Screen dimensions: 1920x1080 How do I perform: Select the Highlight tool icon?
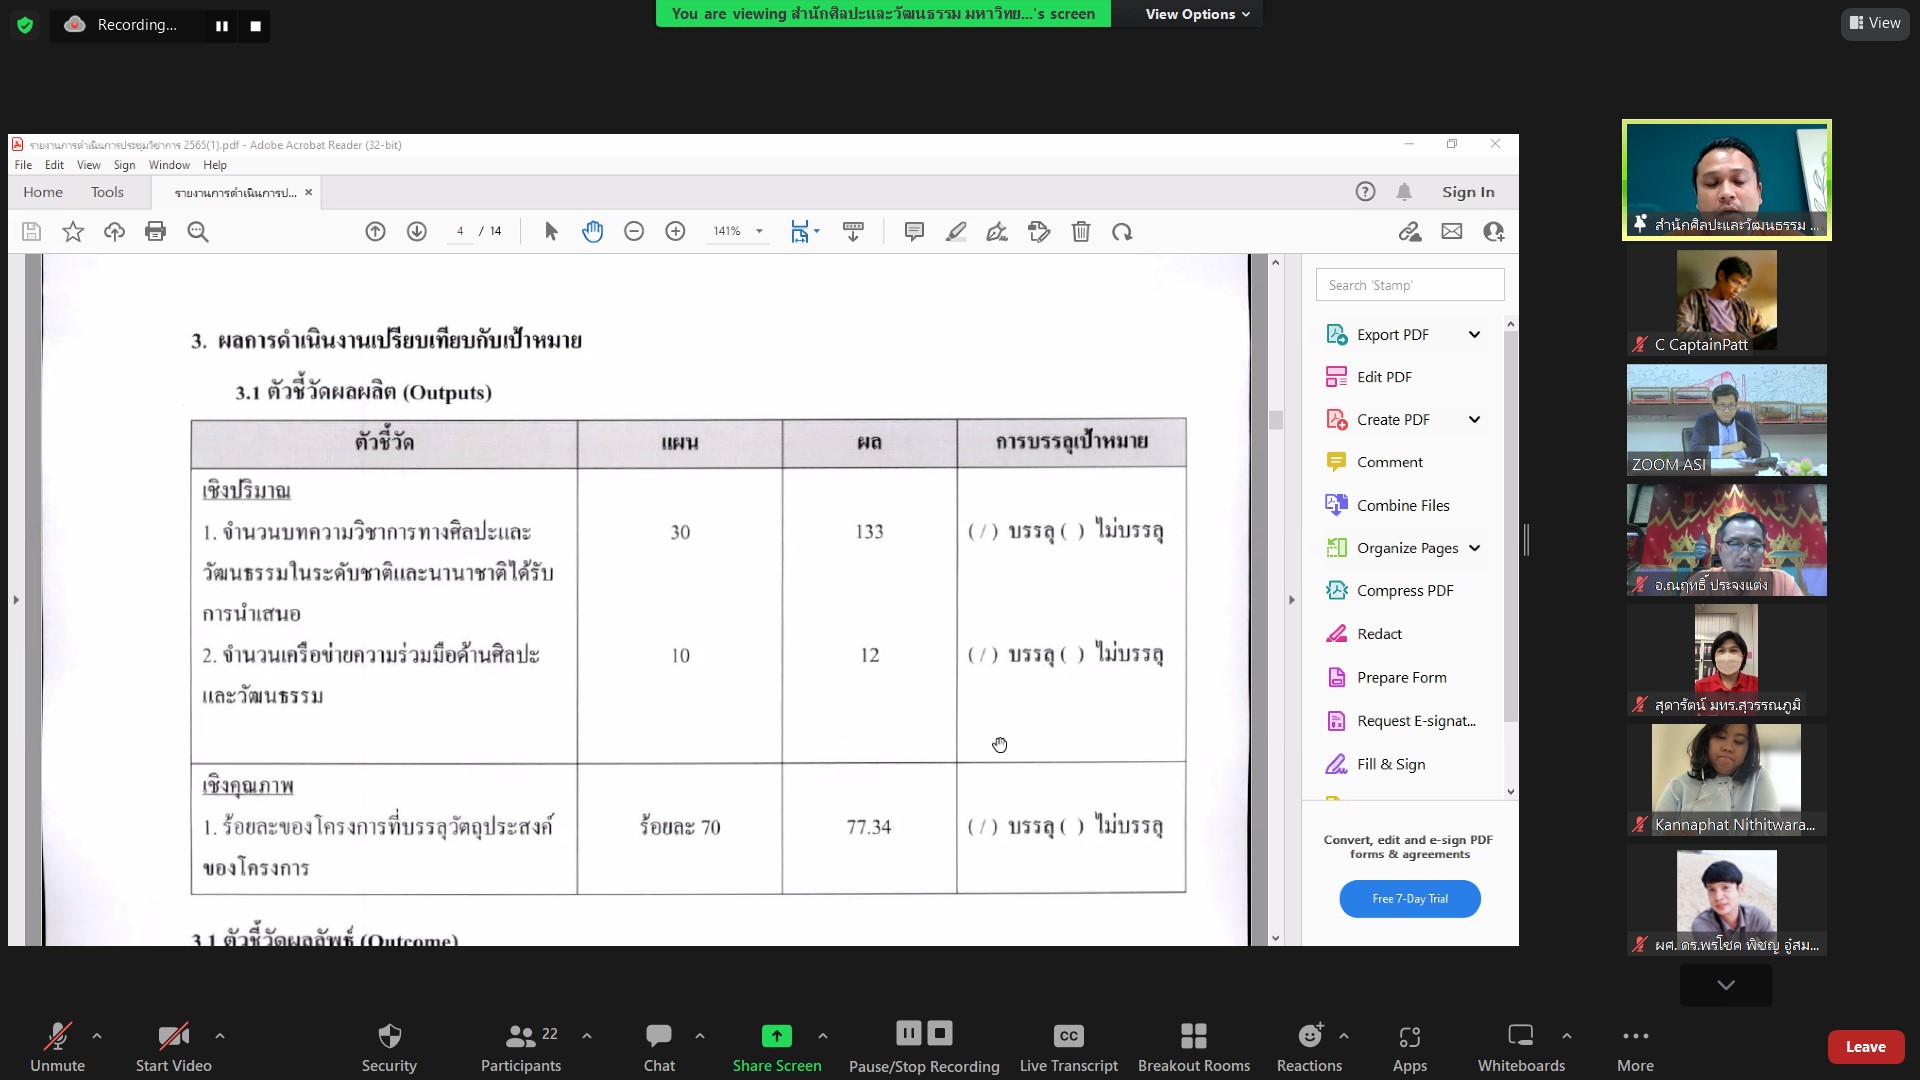coord(955,231)
